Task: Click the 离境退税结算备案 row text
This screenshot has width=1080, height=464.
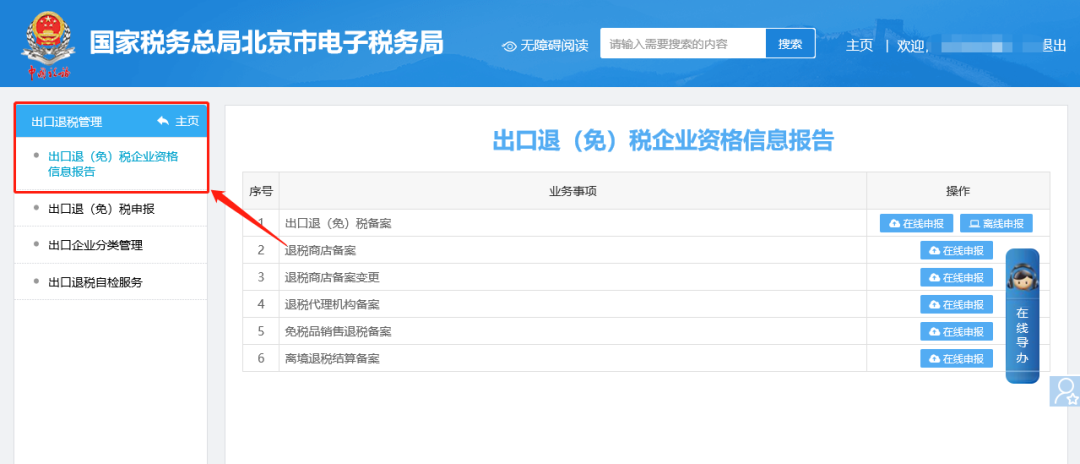Action: pyautogui.click(x=332, y=359)
